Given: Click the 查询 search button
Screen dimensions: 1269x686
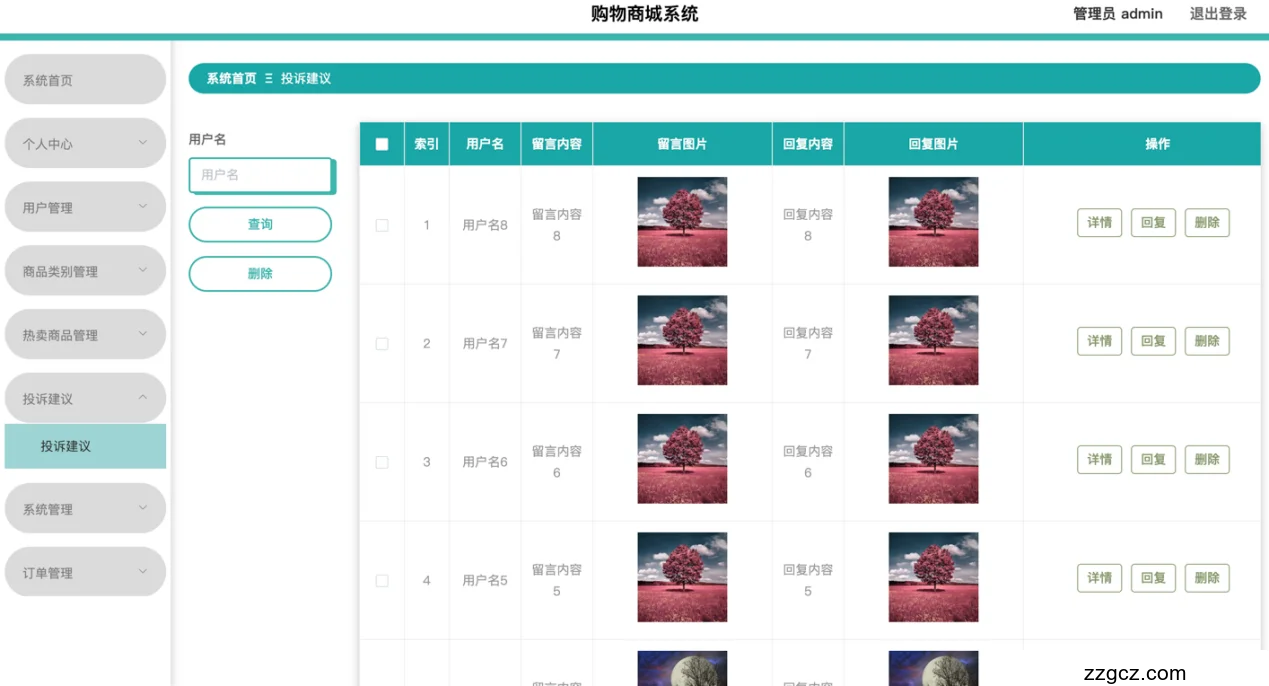Looking at the screenshot, I should pyautogui.click(x=260, y=224).
